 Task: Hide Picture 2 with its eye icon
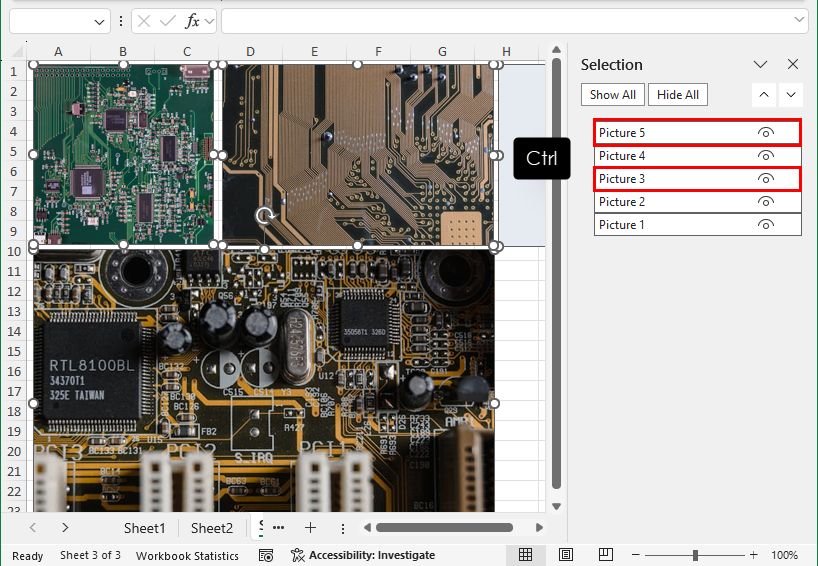point(765,201)
